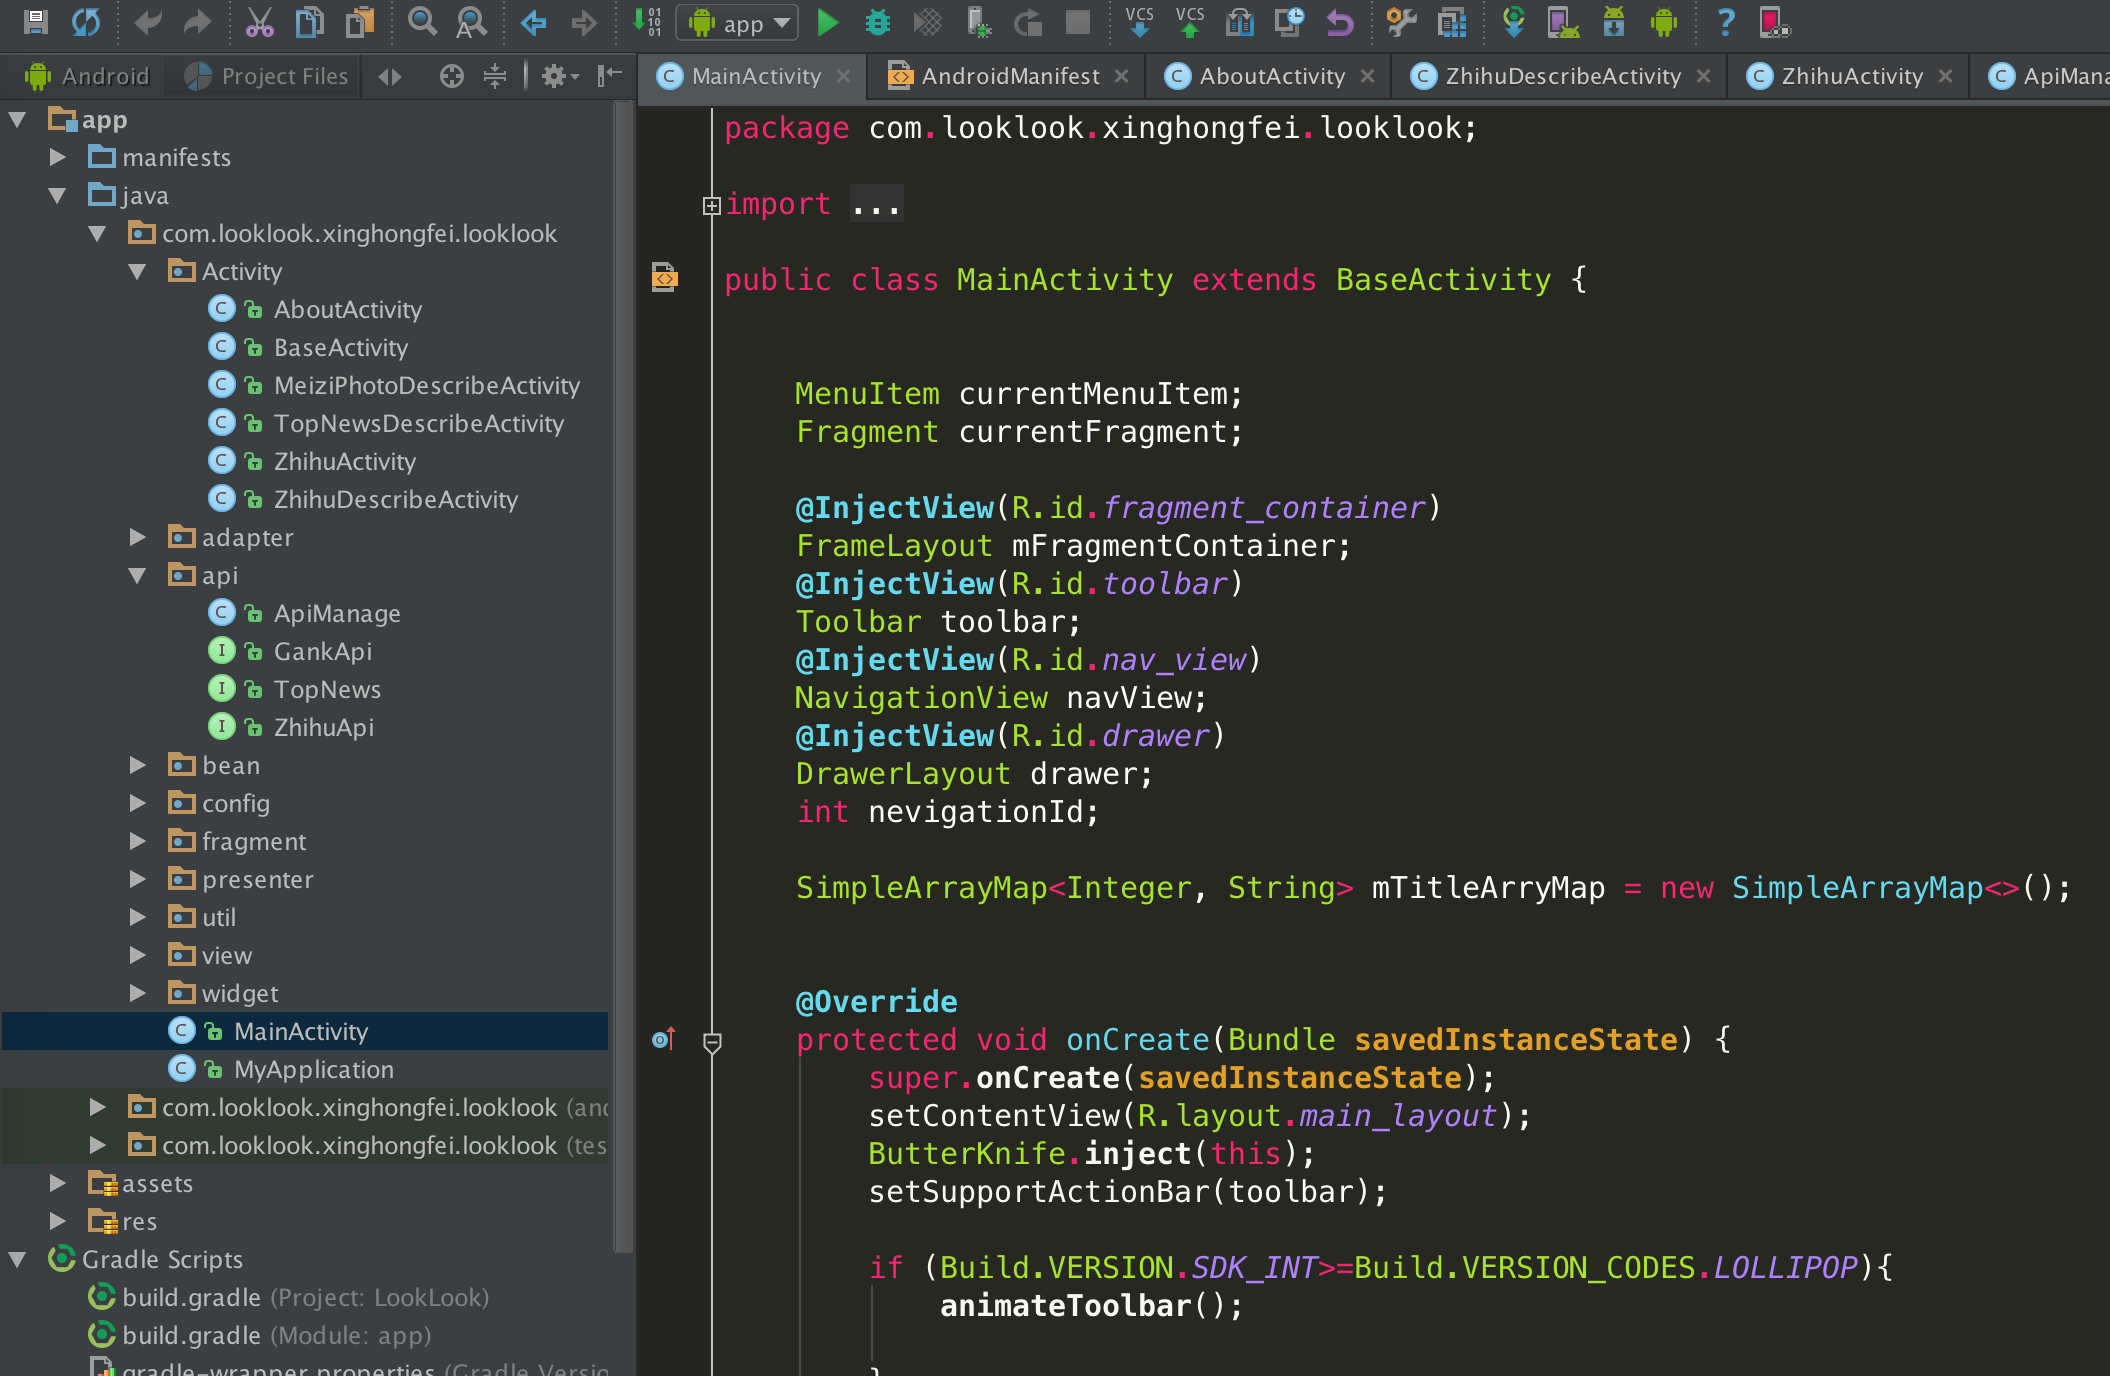
Task: Open ZhihuDescribeActivity source file
Action: pos(395,498)
